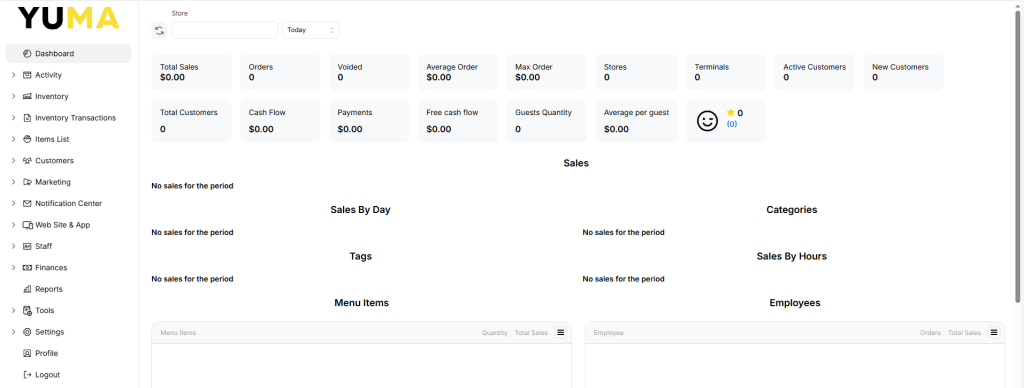1024x388 pixels.
Task: Expand the Settings section chevron
Action: 14,332
